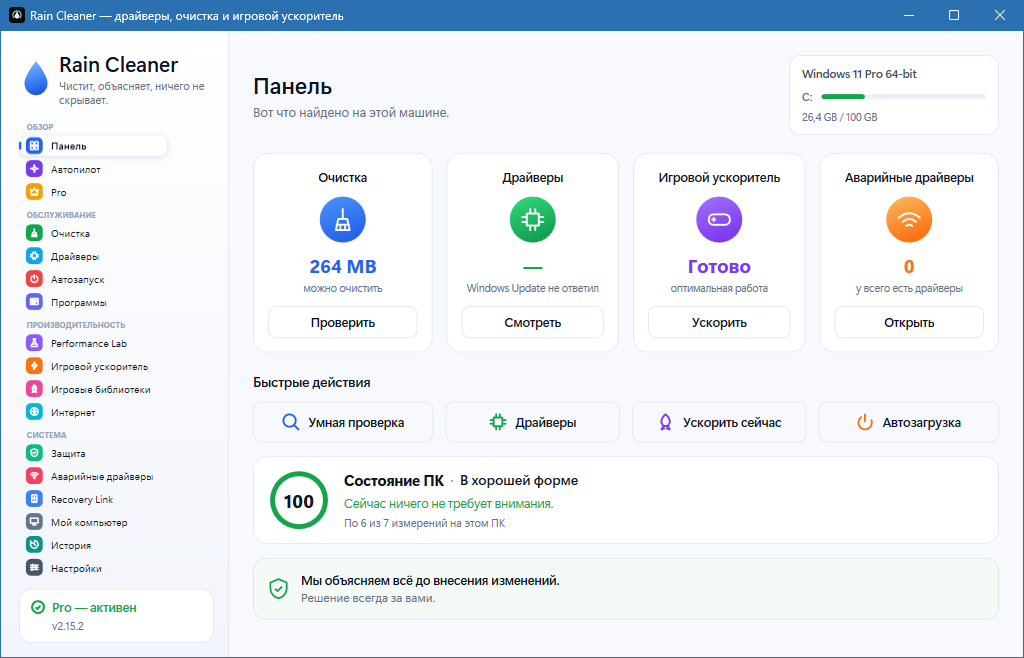The height and width of the screenshot is (658, 1024).
Task: Click the orange Игровой ускоритель lightning icon
Action: [35, 366]
